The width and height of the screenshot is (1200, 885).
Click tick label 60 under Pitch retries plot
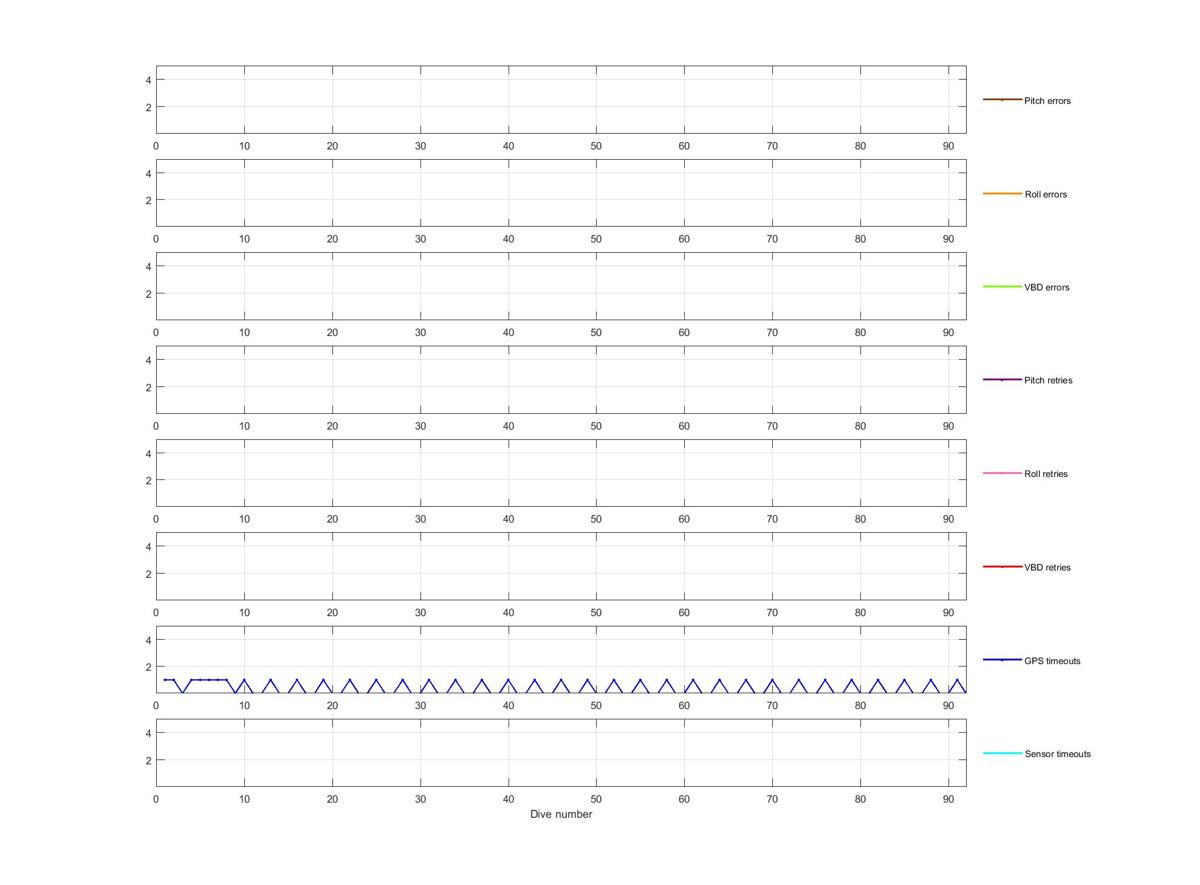coord(684,426)
